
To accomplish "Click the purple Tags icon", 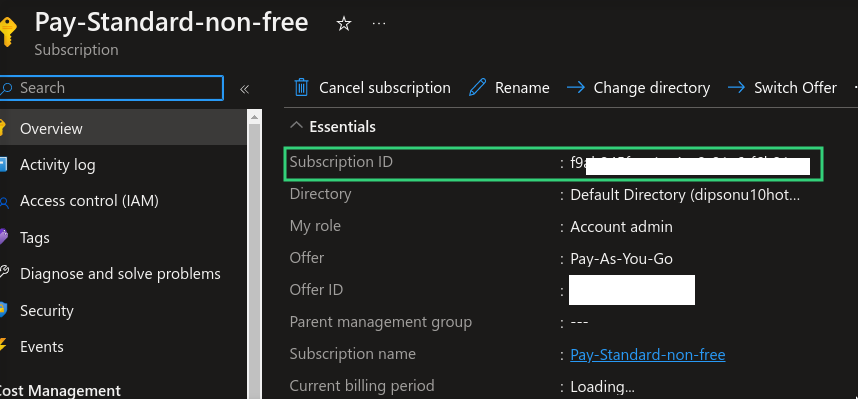I will [x=3, y=237].
